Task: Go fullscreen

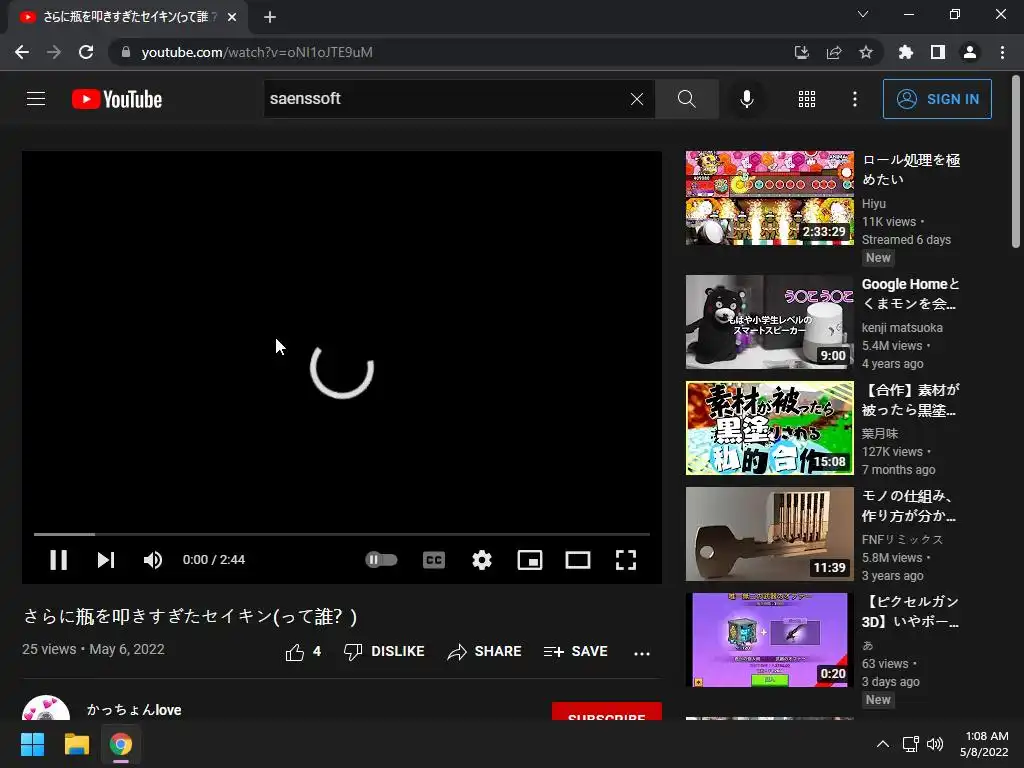Action: (626, 560)
